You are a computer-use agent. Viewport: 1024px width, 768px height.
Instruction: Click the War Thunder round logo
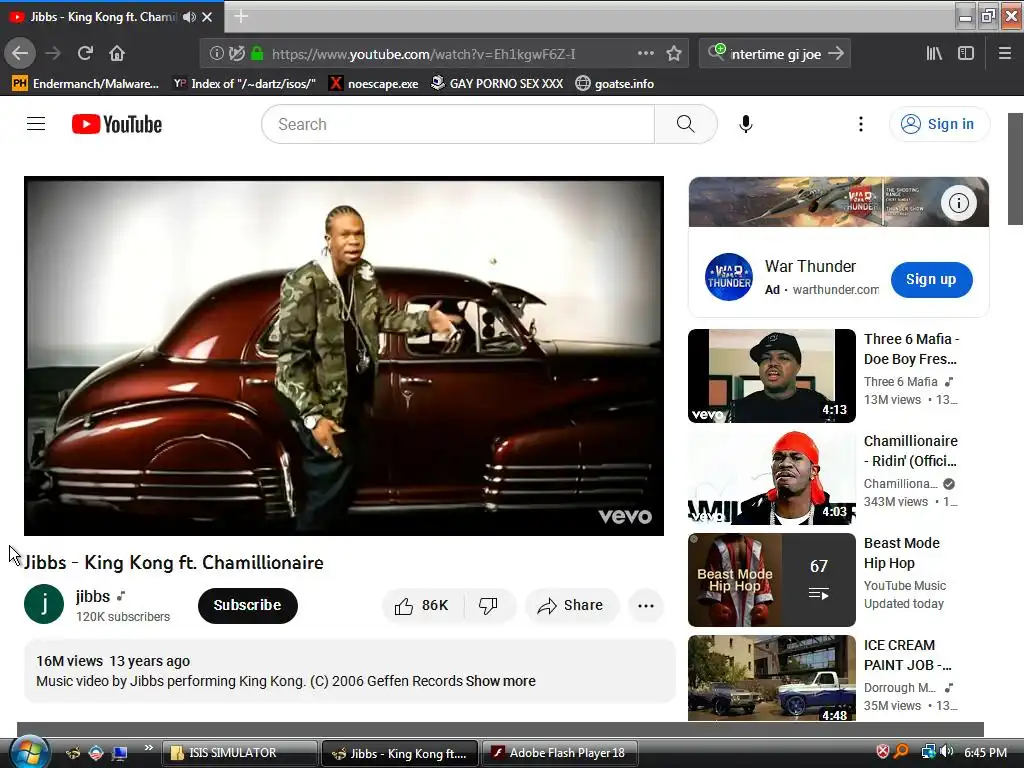(729, 277)
